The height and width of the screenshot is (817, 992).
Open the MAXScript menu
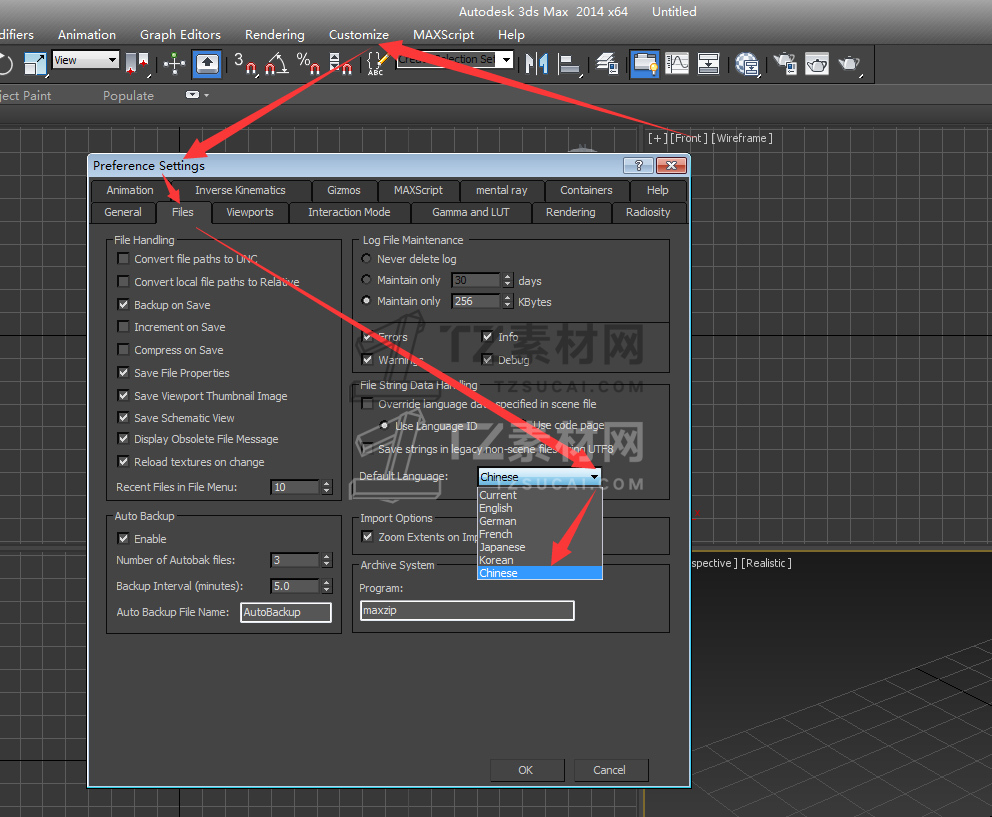[443, 35]
